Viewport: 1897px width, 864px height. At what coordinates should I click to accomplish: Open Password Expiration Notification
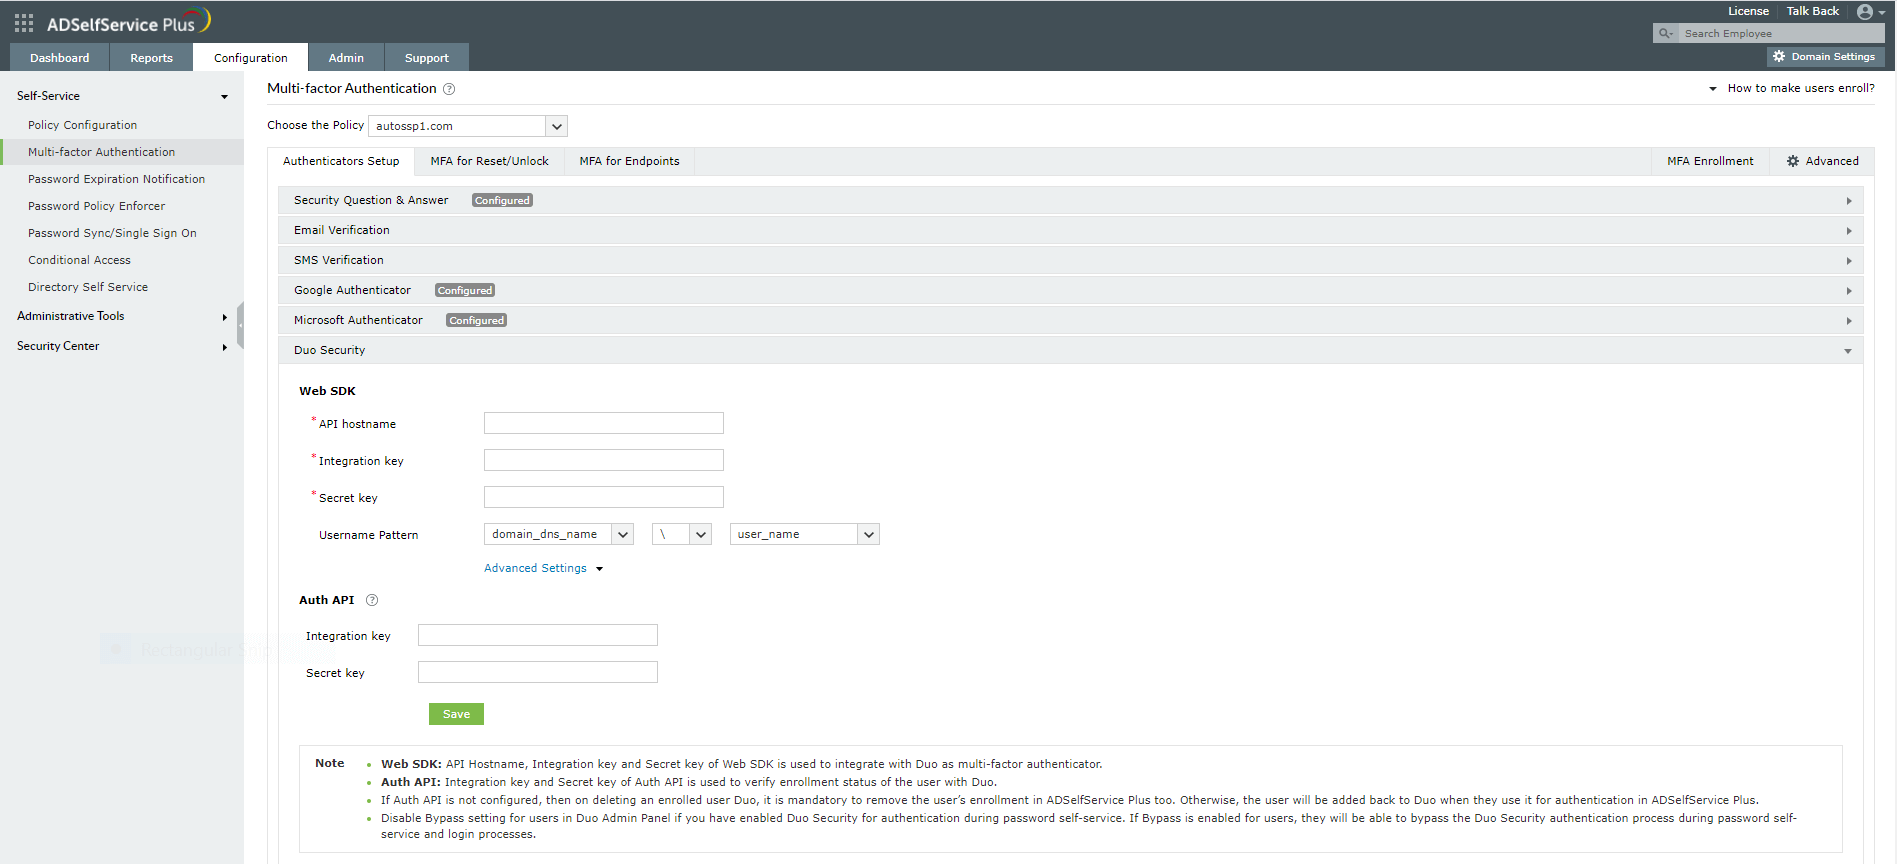tap(117, 179)
